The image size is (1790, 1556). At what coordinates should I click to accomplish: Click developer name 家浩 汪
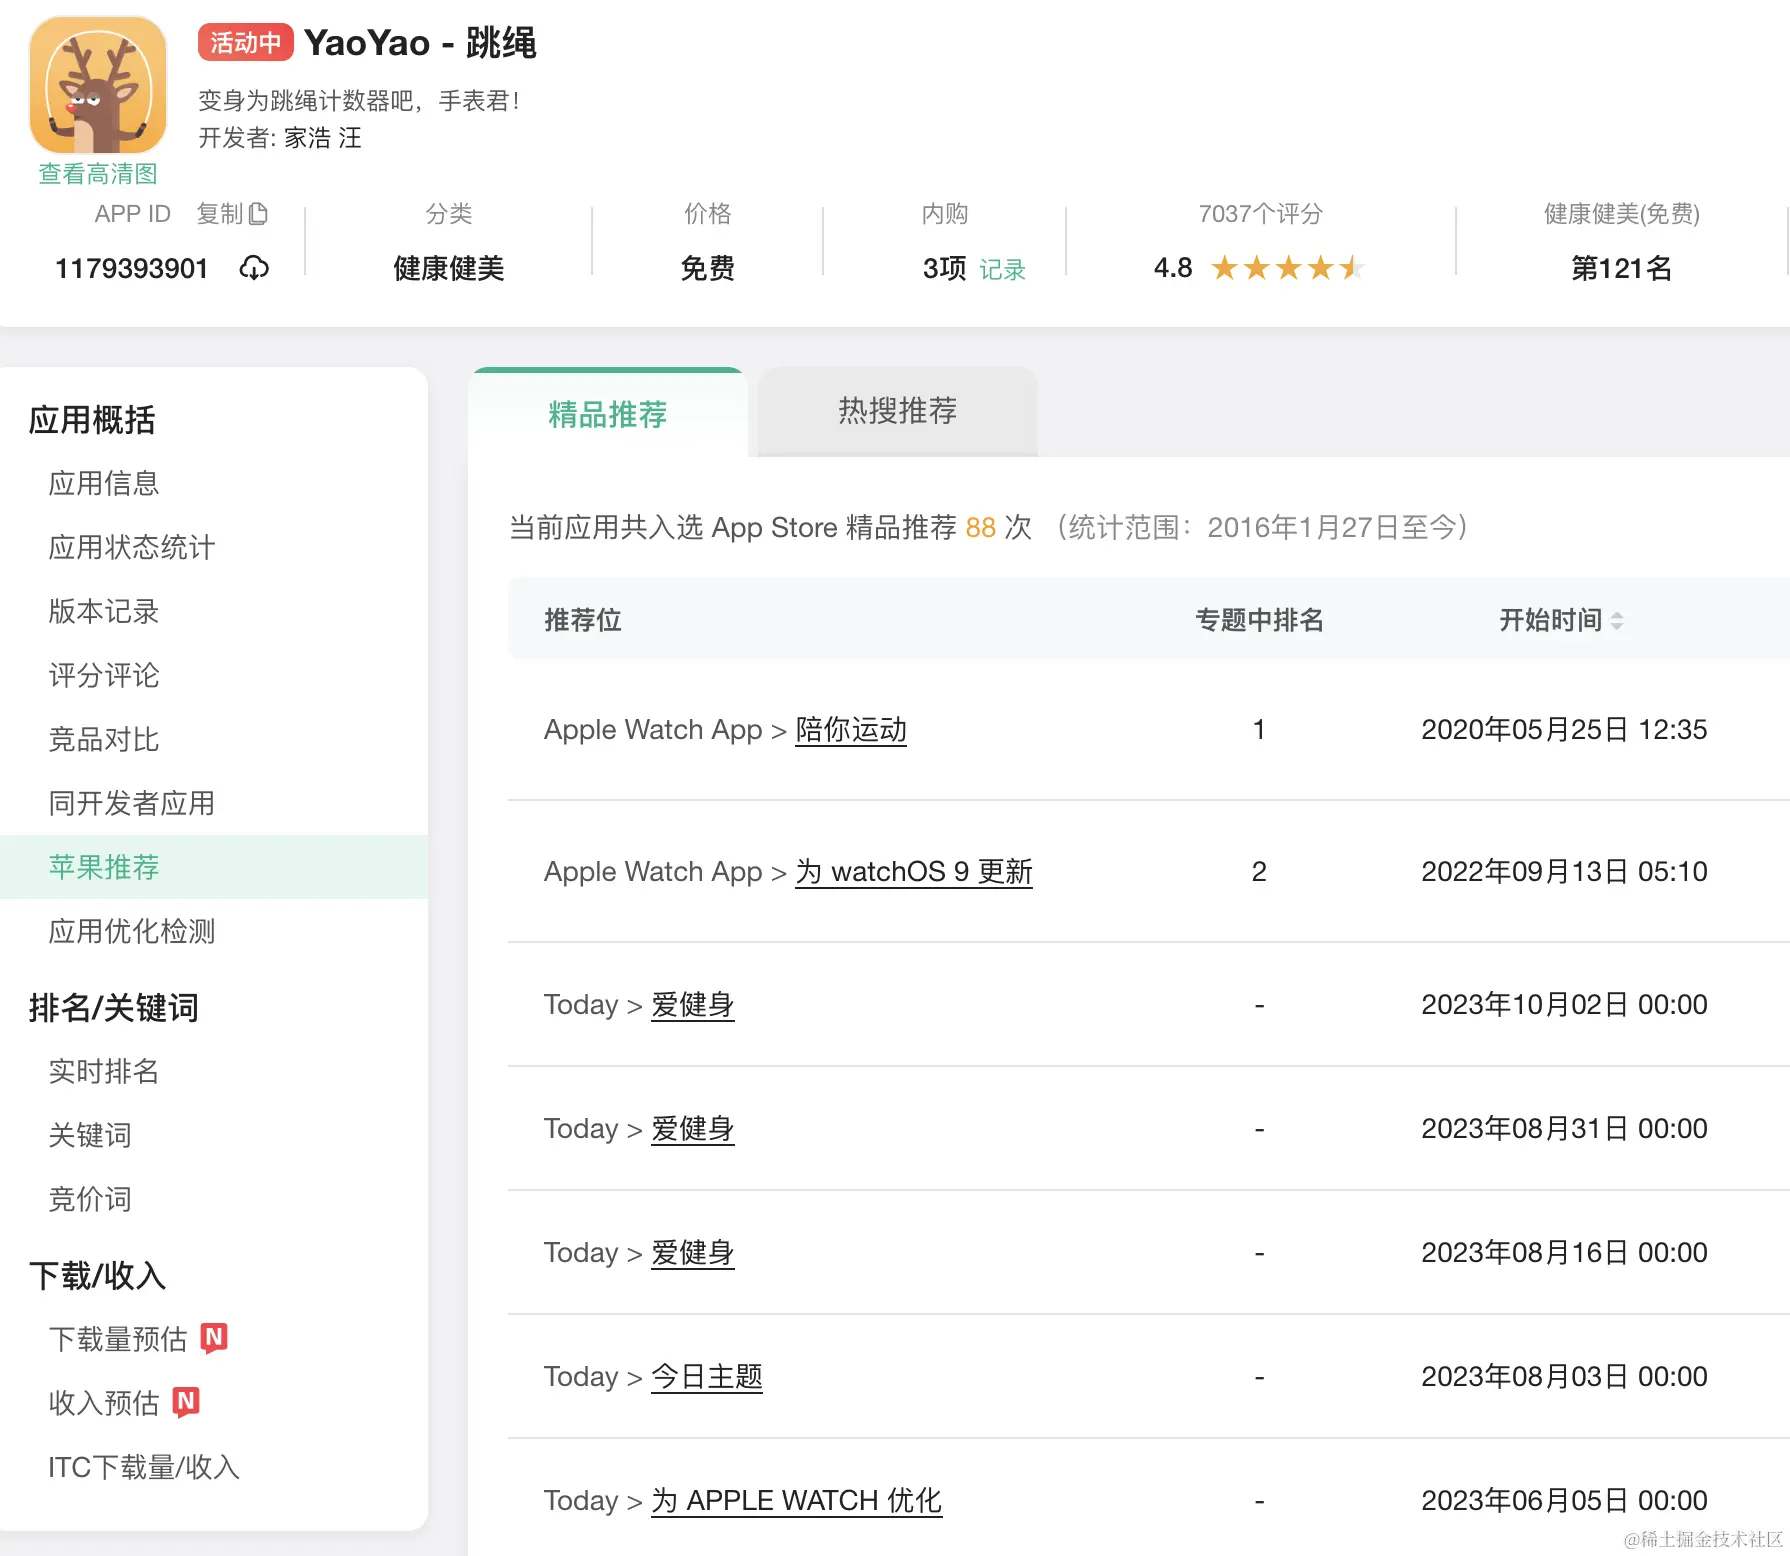pos(323,138)
